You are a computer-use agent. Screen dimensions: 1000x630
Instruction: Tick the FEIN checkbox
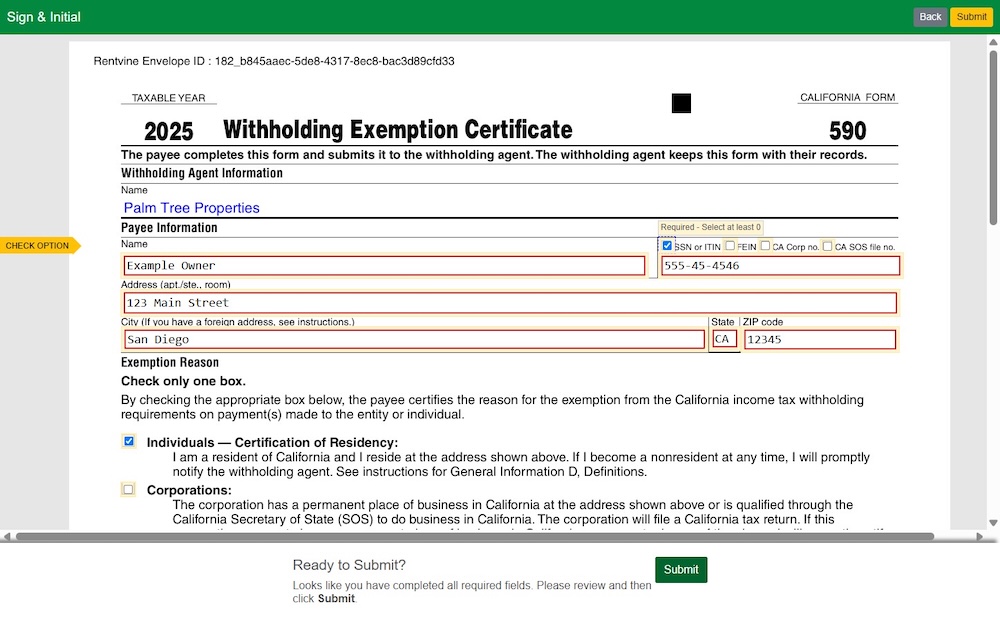730,245
